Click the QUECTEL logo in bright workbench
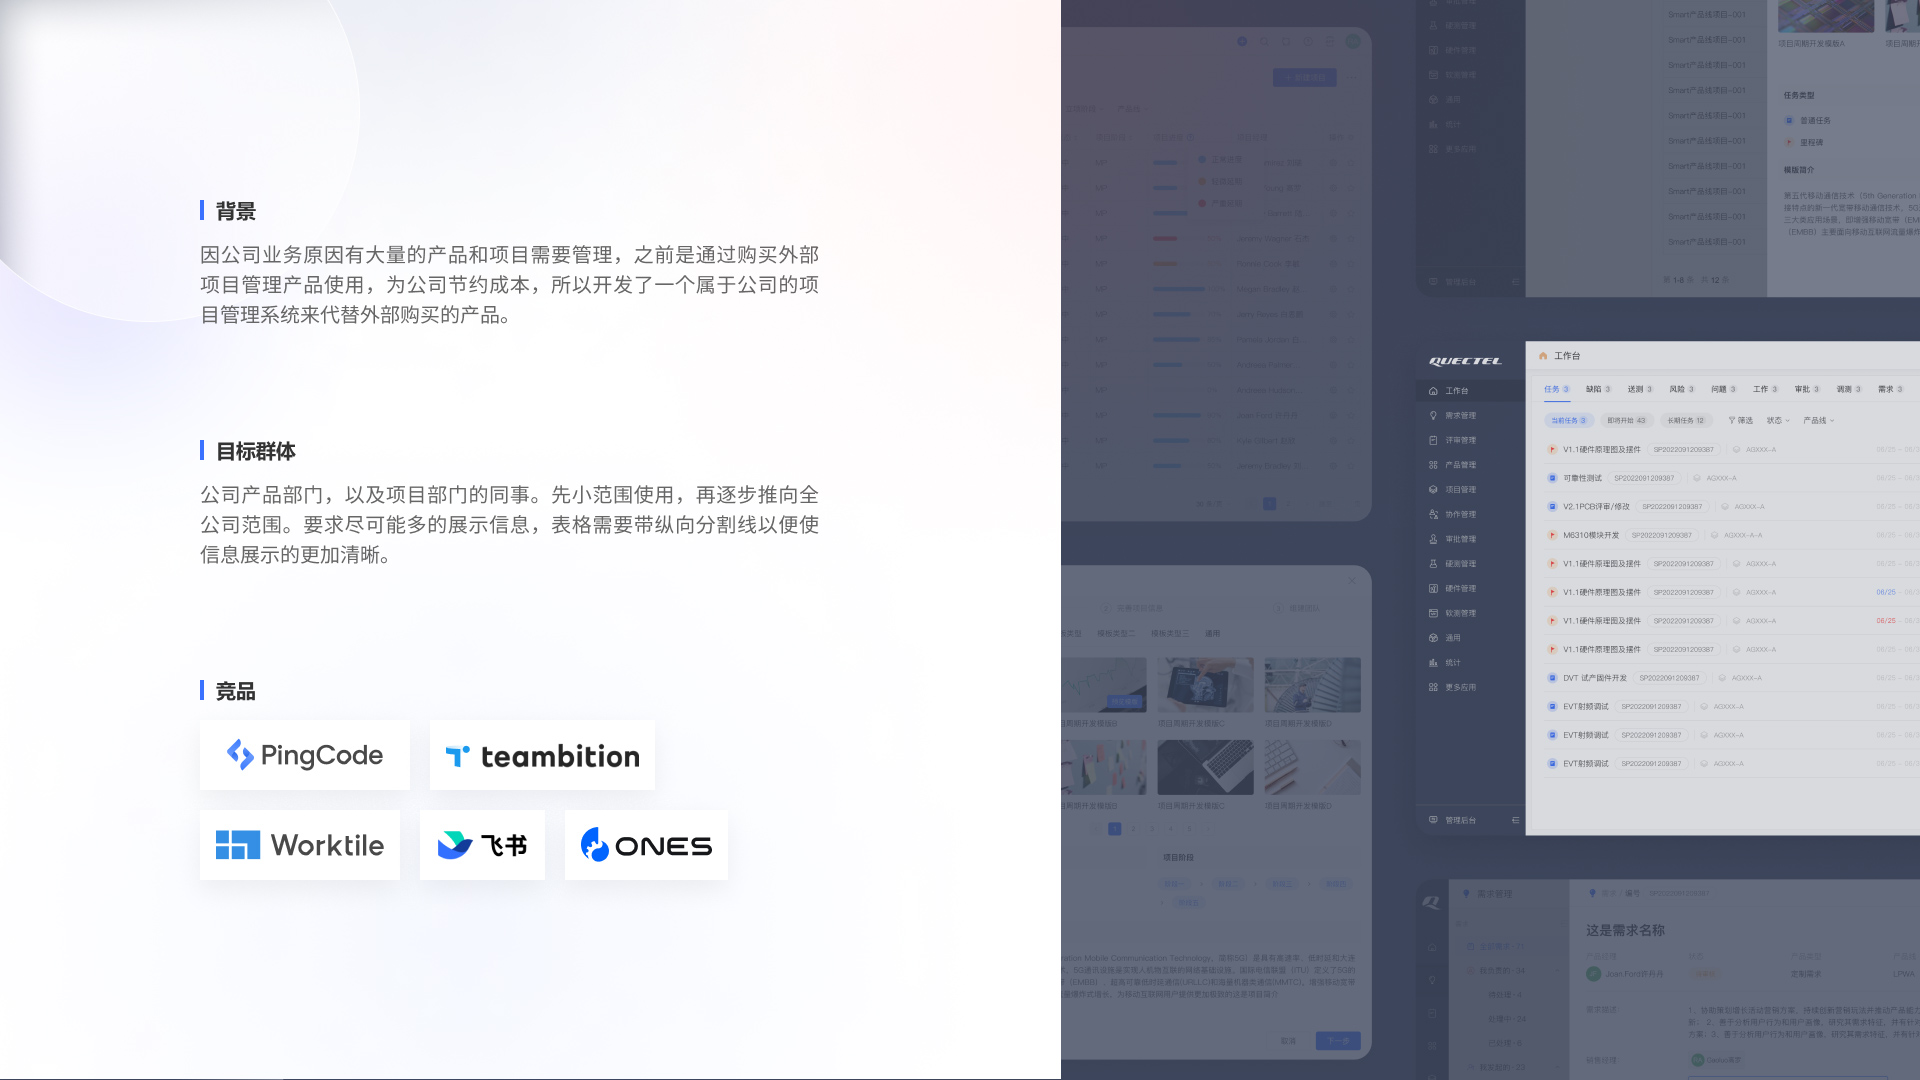 [1465, 361]
